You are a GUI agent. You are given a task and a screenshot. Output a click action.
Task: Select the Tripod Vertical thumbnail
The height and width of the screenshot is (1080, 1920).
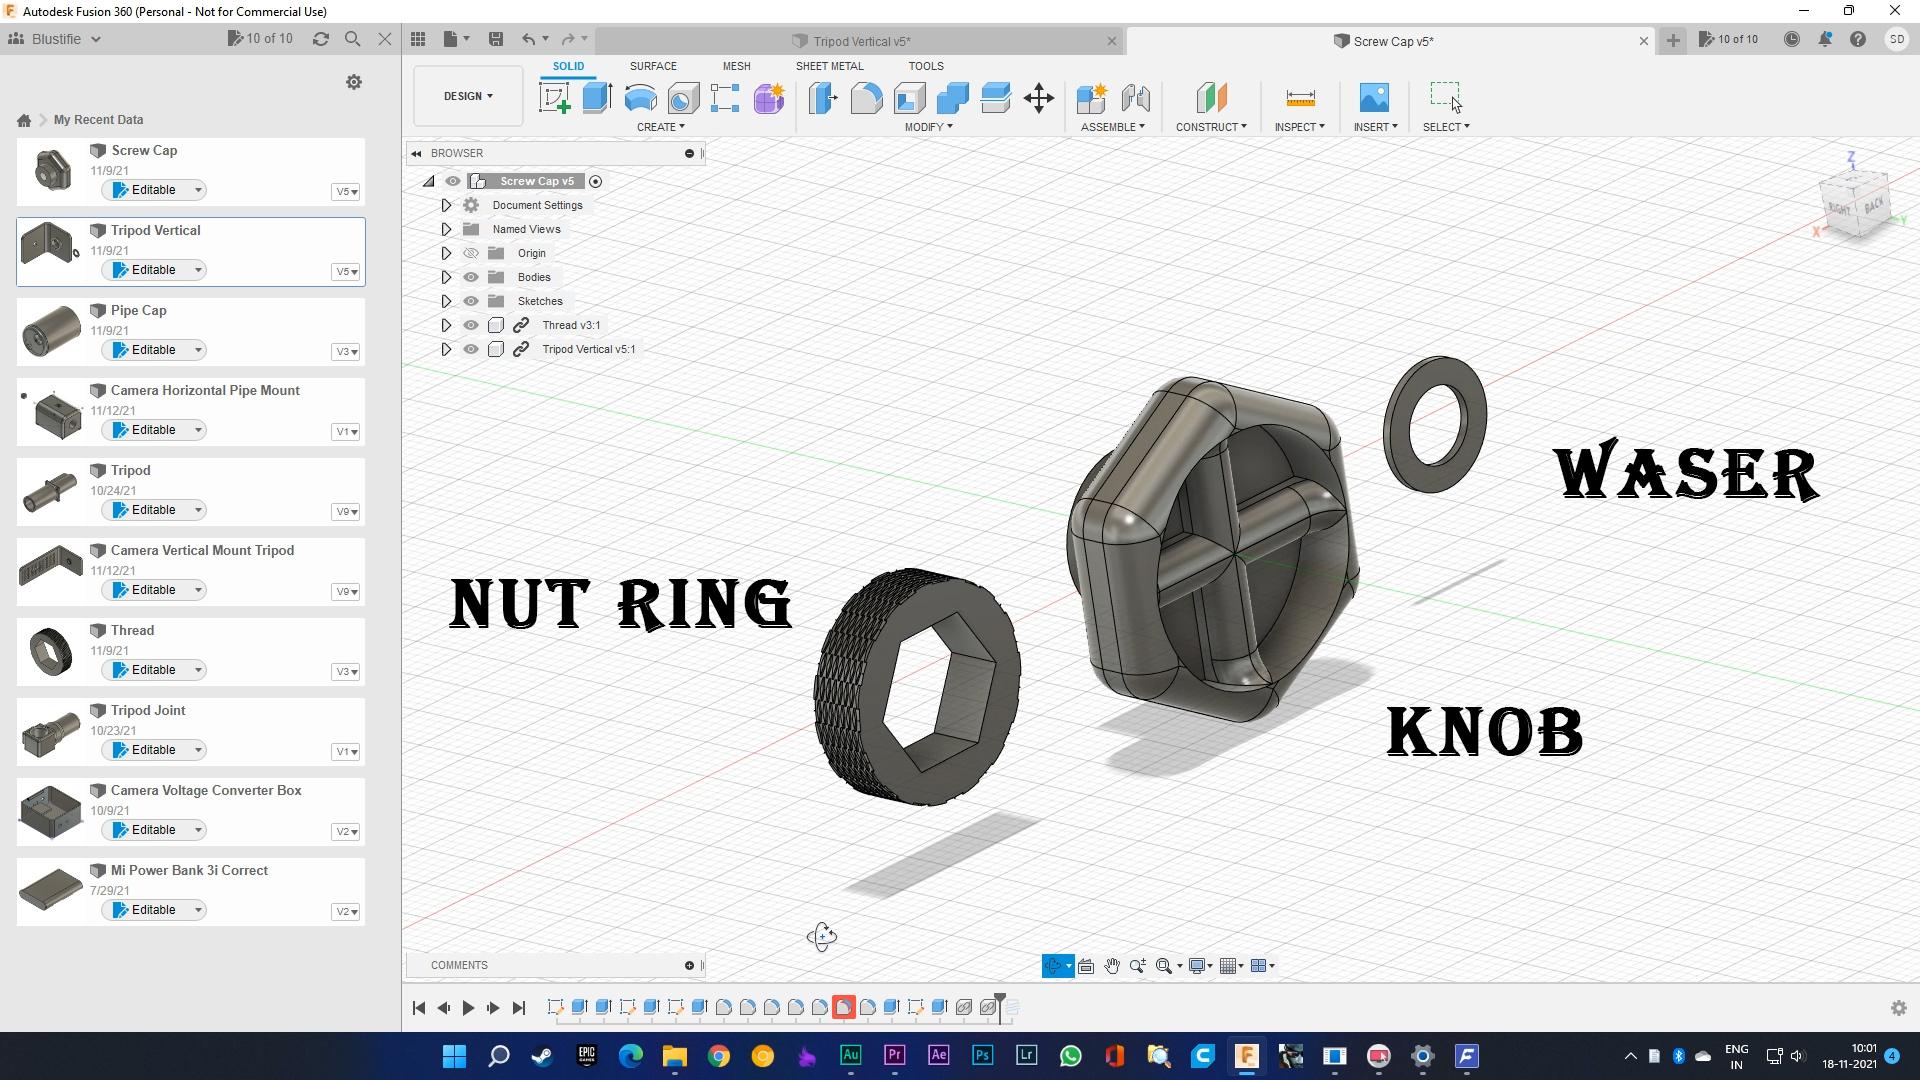[x=50, y=247]
